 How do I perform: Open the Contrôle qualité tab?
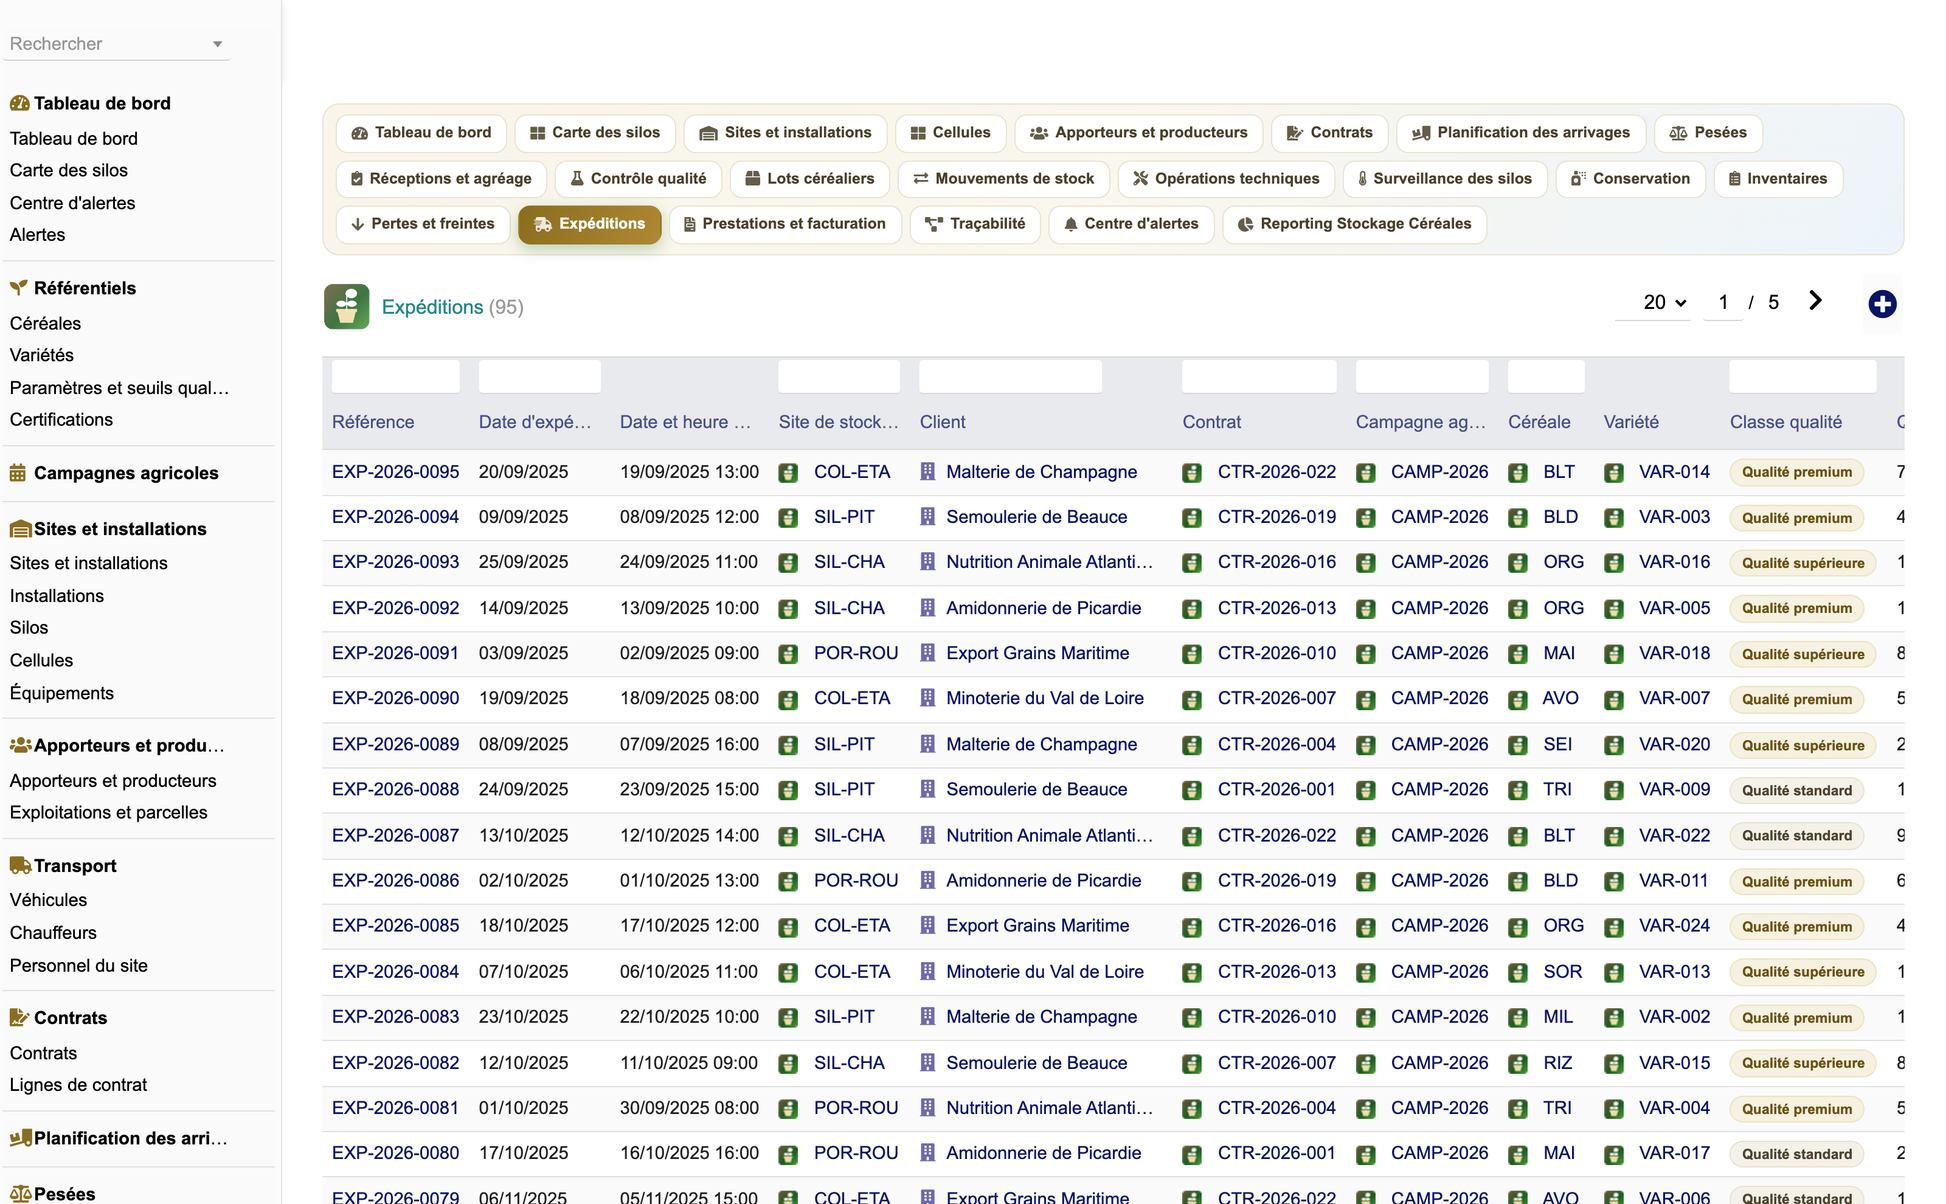[638, 178]
